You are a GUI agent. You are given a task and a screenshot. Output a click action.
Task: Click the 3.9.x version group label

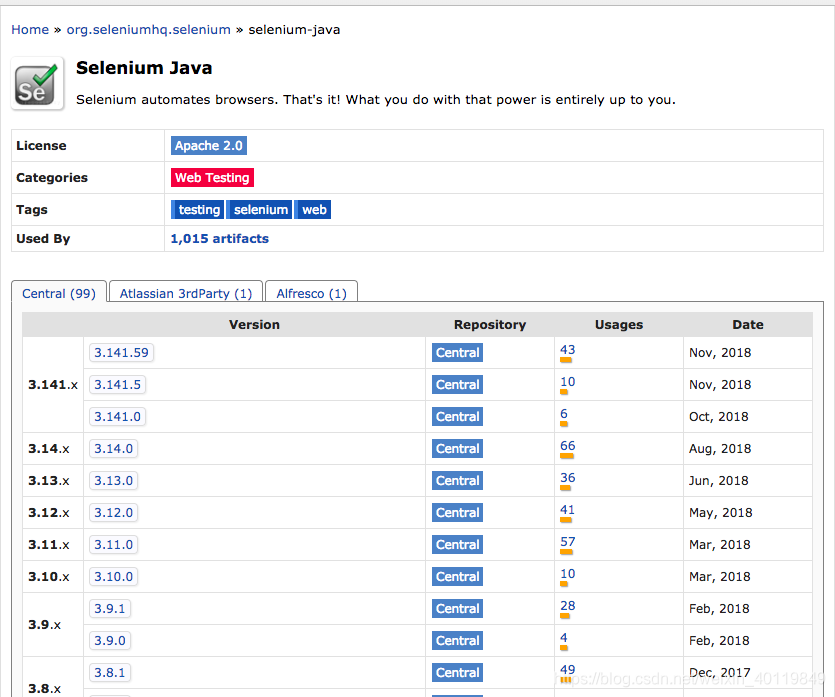click(44, 624)
